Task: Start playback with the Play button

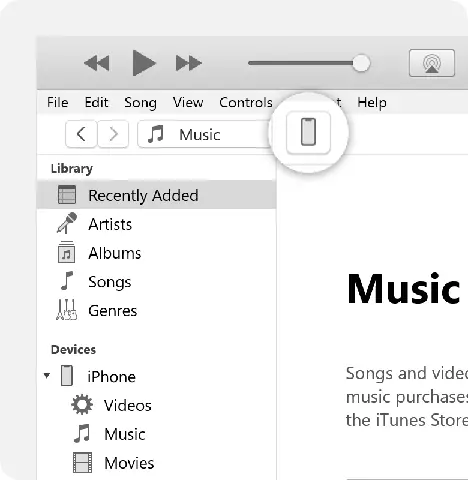Action: click(x=144, y=63)
